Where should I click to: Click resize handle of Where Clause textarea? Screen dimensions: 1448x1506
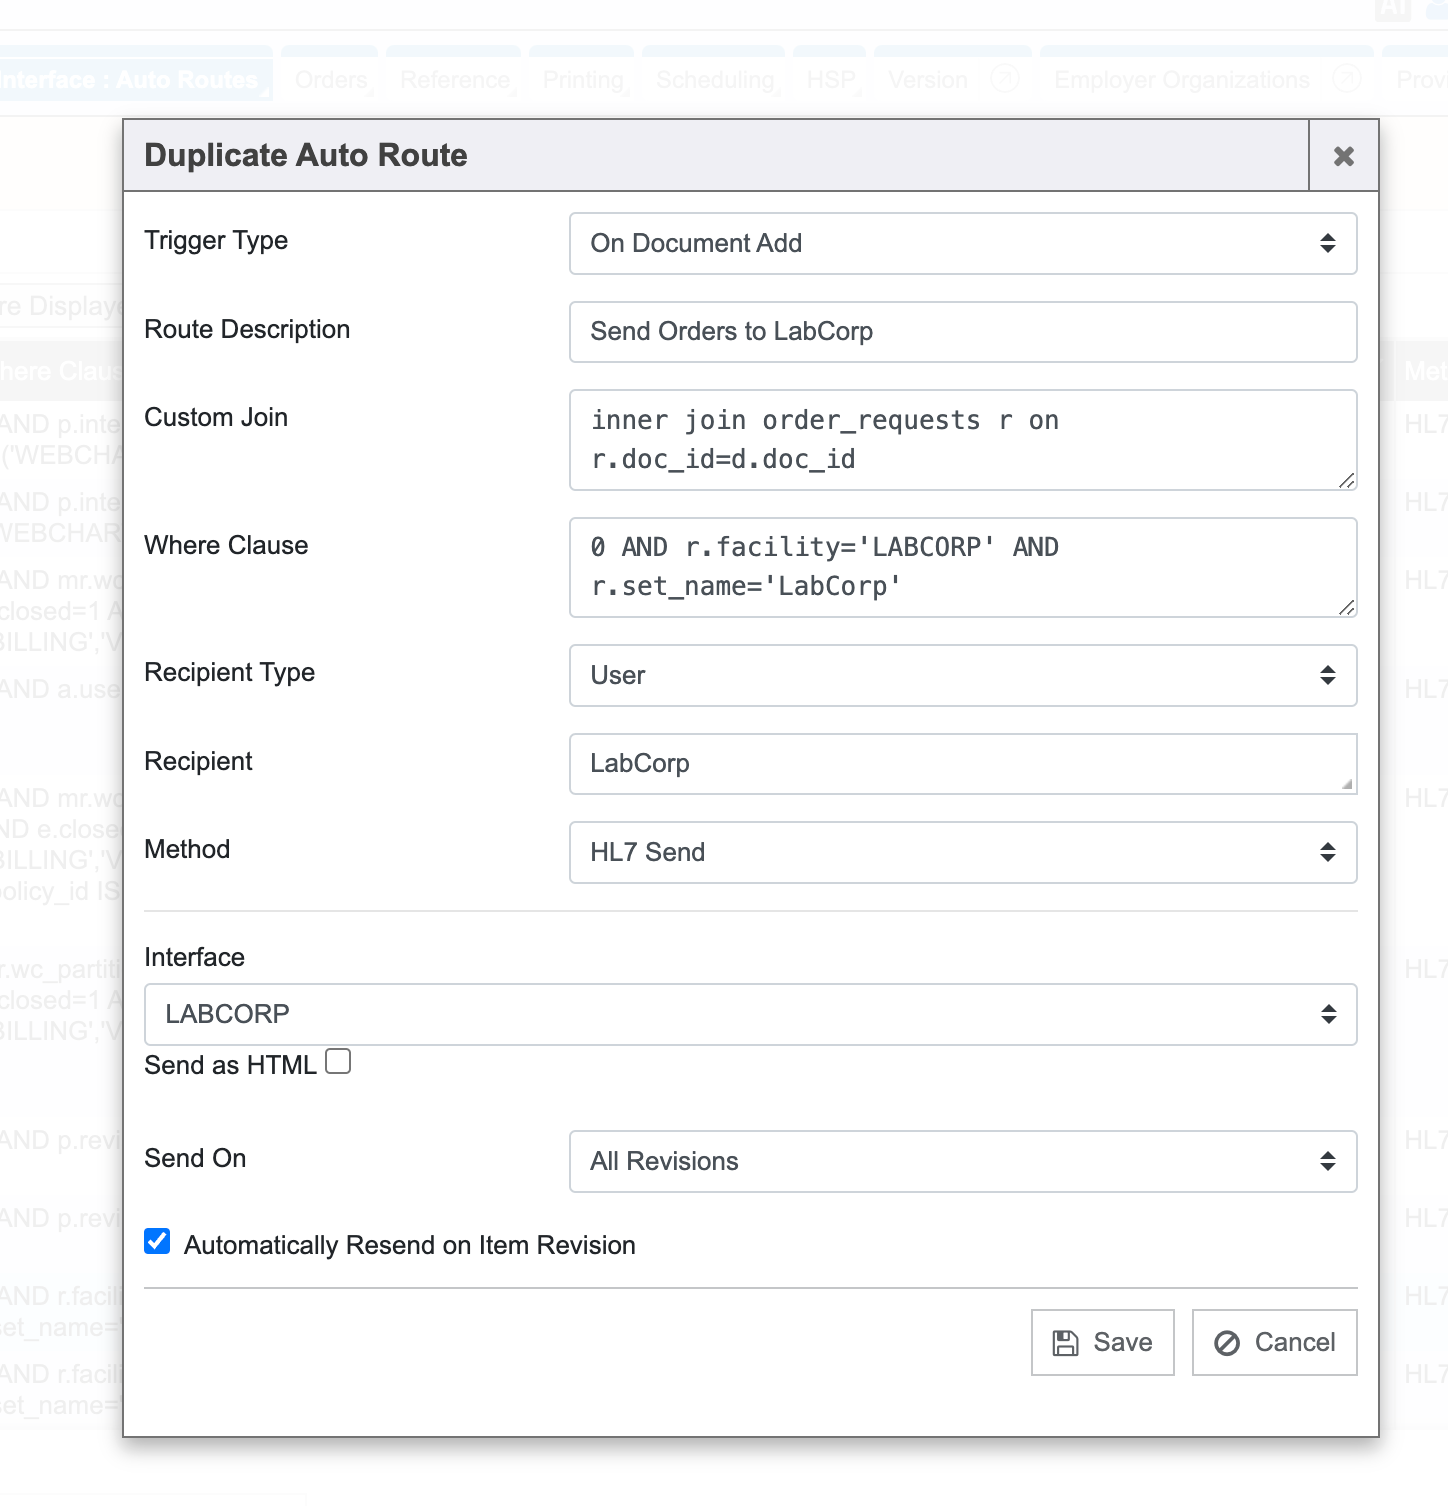1346,608
